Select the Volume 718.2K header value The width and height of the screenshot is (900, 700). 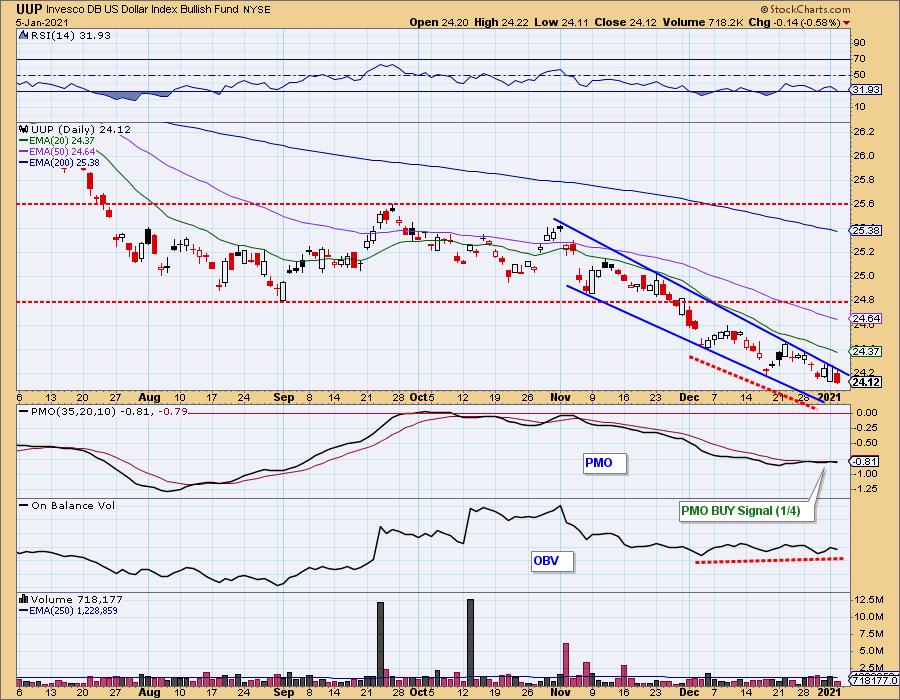(703, 22)
